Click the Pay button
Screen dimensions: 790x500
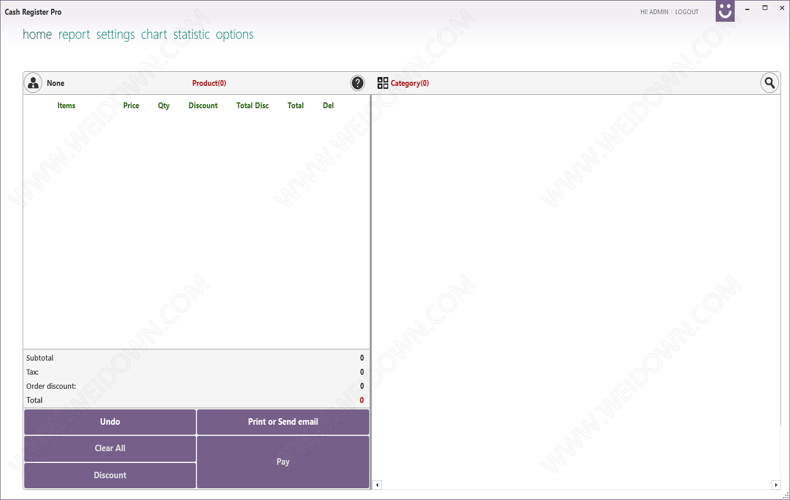[x=283, y=462]
